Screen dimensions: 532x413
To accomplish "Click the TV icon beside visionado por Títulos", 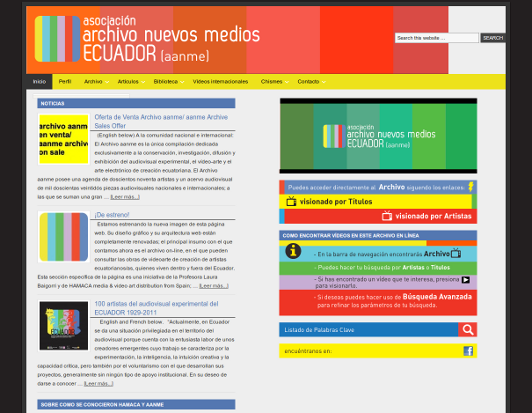I will [x=291, y=201].
